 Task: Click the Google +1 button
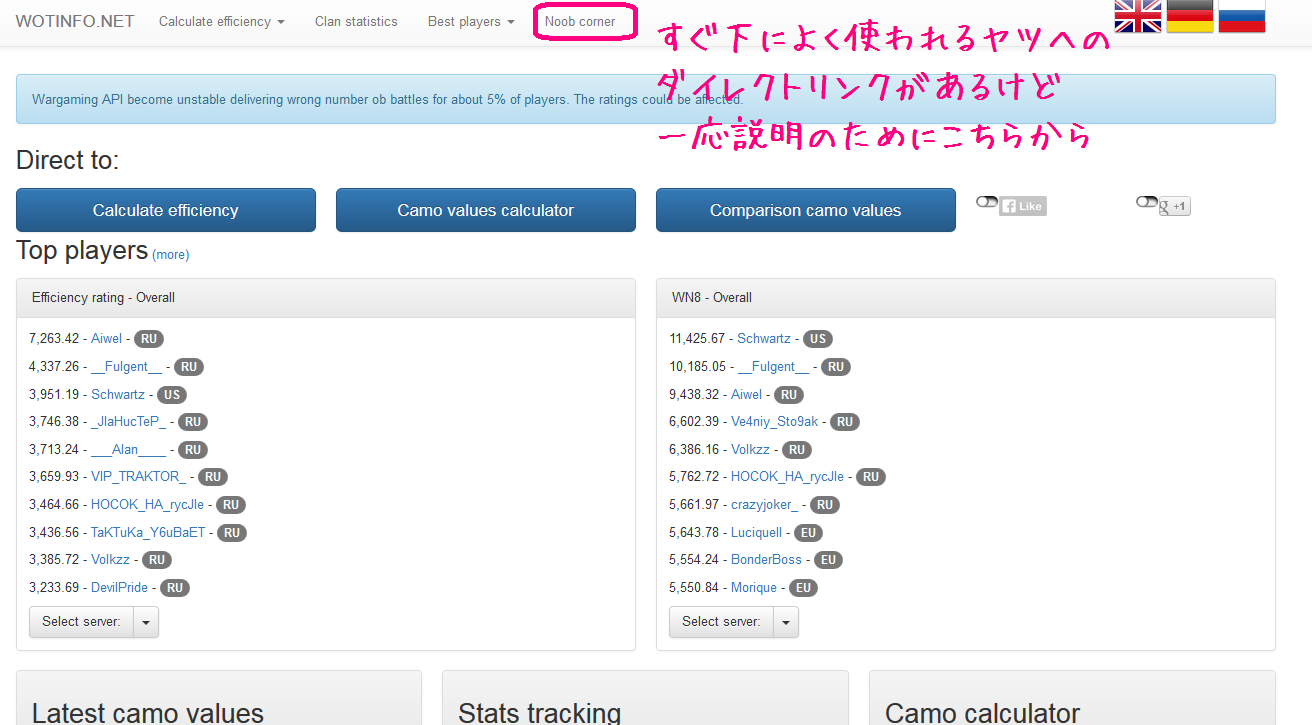[1175, 206]
